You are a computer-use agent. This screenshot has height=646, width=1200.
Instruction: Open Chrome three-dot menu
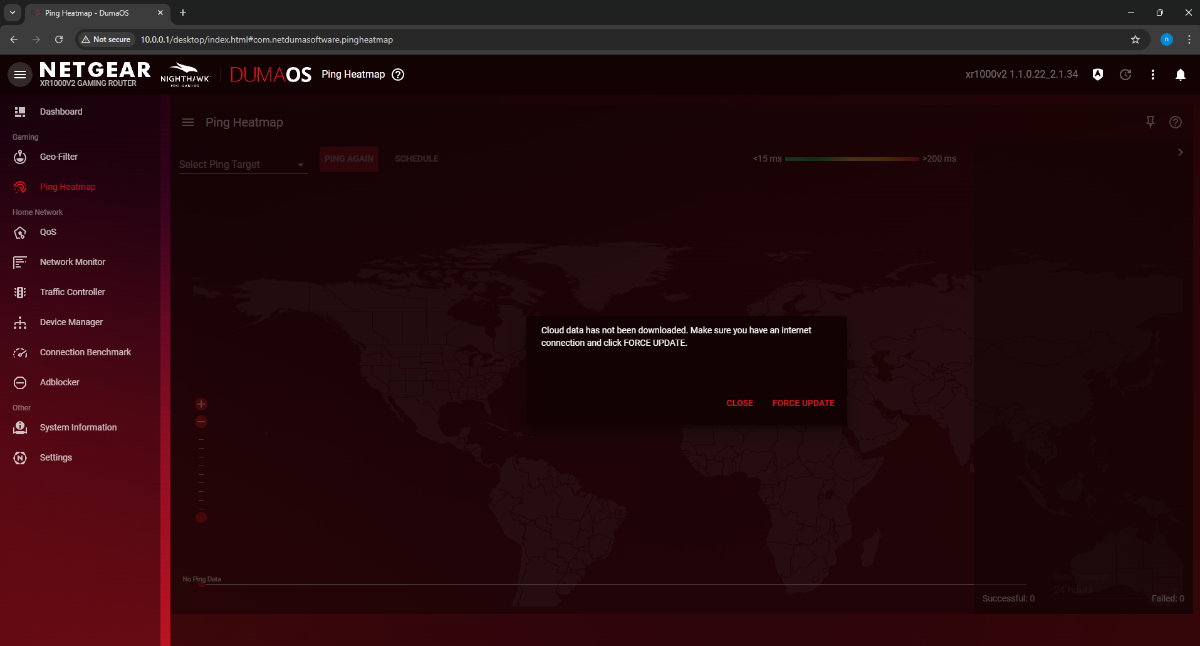tap(1187, 39)
